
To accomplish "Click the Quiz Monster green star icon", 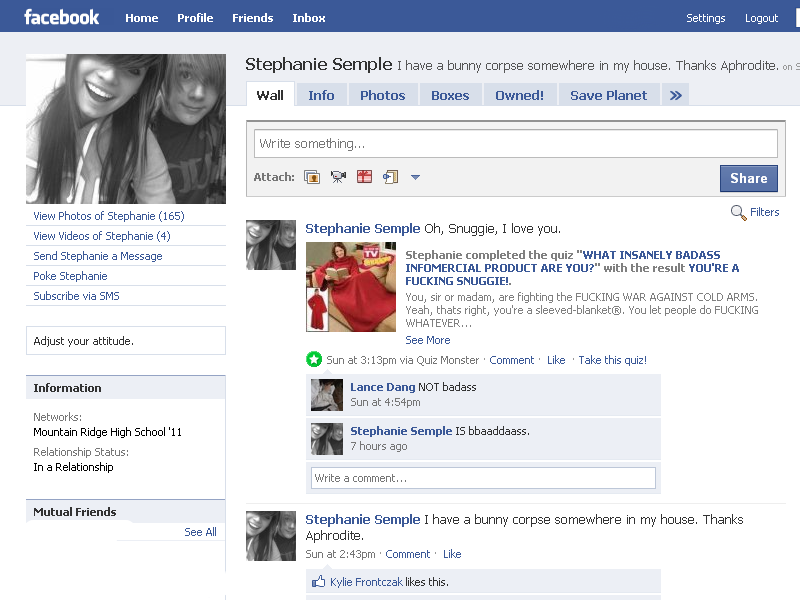I will pos(315,359).
